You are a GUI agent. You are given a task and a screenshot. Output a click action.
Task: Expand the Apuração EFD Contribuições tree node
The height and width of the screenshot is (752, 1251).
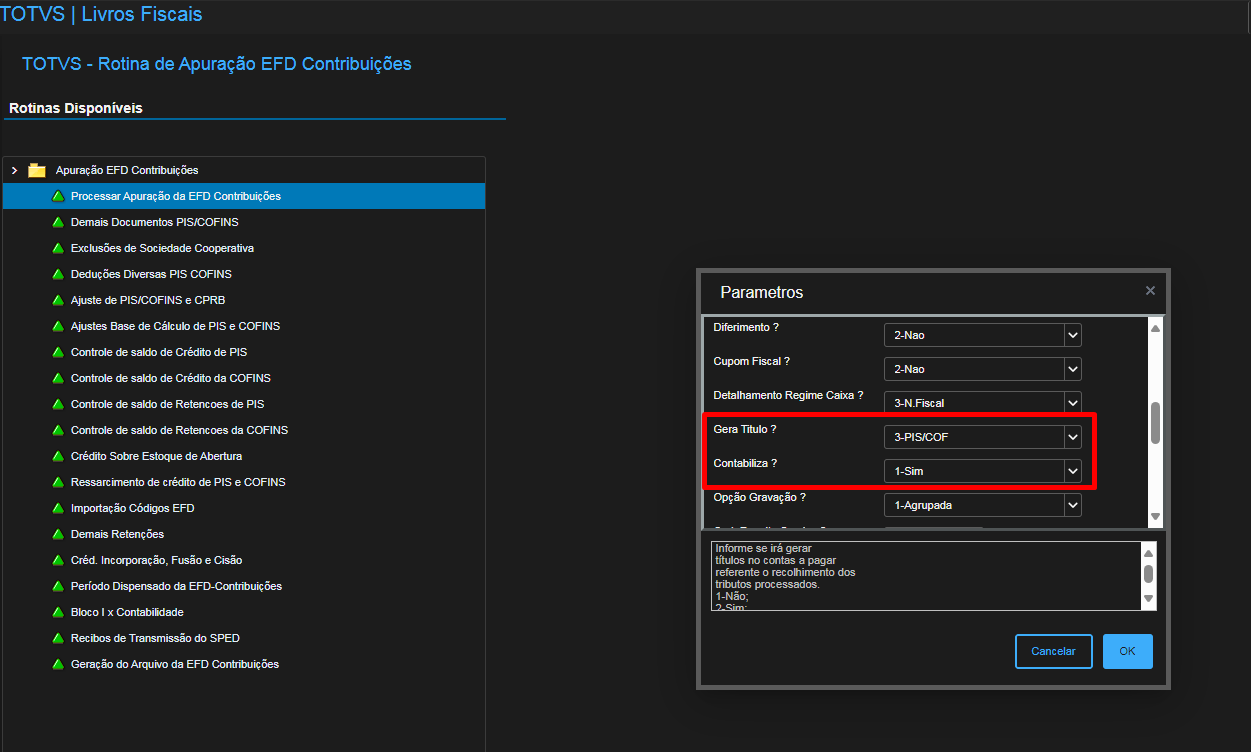(x=14, y=170)
